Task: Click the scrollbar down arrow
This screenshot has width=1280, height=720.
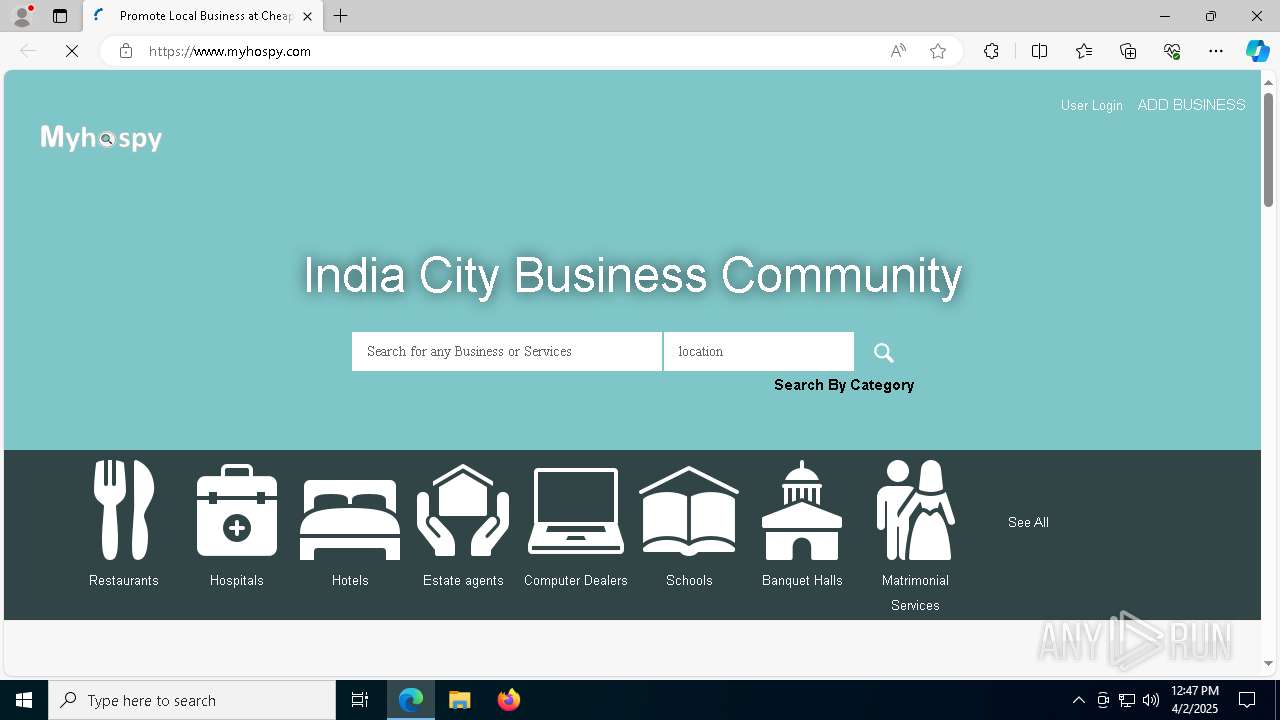Action: 1268,663
